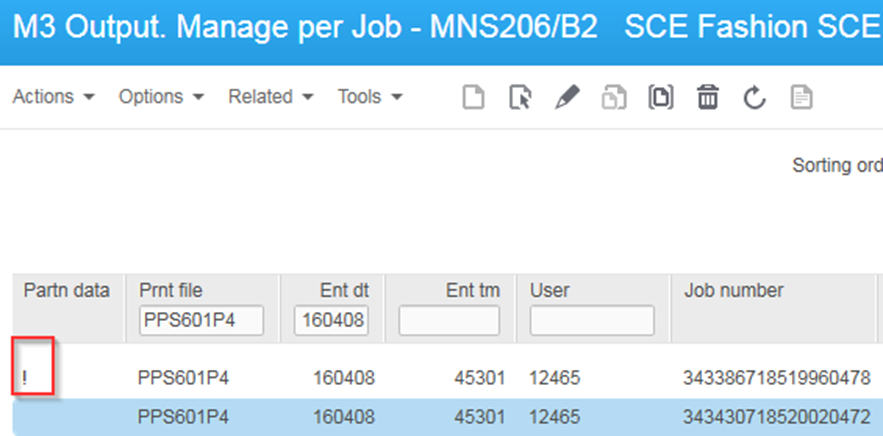The image size is (883, 436).
Task: Click 45301 in the first data row
Action: tap(480, 378)
